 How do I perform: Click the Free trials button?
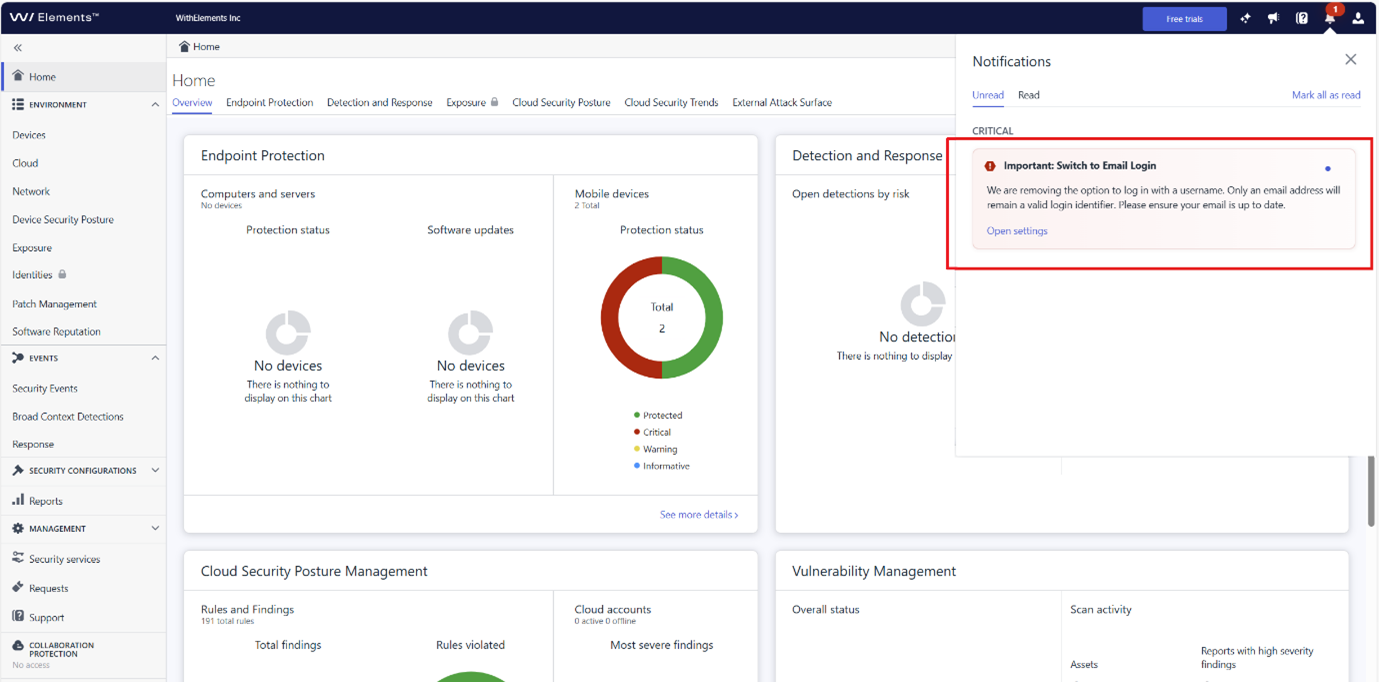point(1184,19)
